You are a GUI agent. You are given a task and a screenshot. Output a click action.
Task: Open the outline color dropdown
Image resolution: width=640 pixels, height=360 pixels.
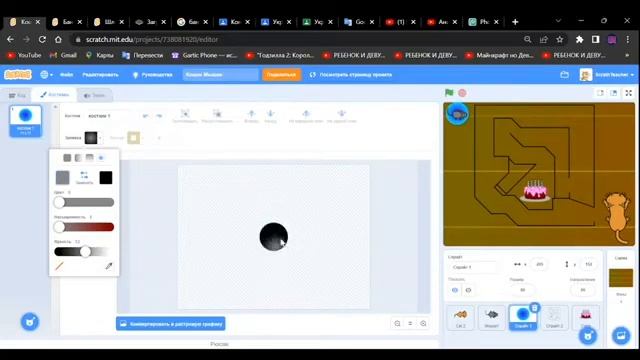(135, 138)
